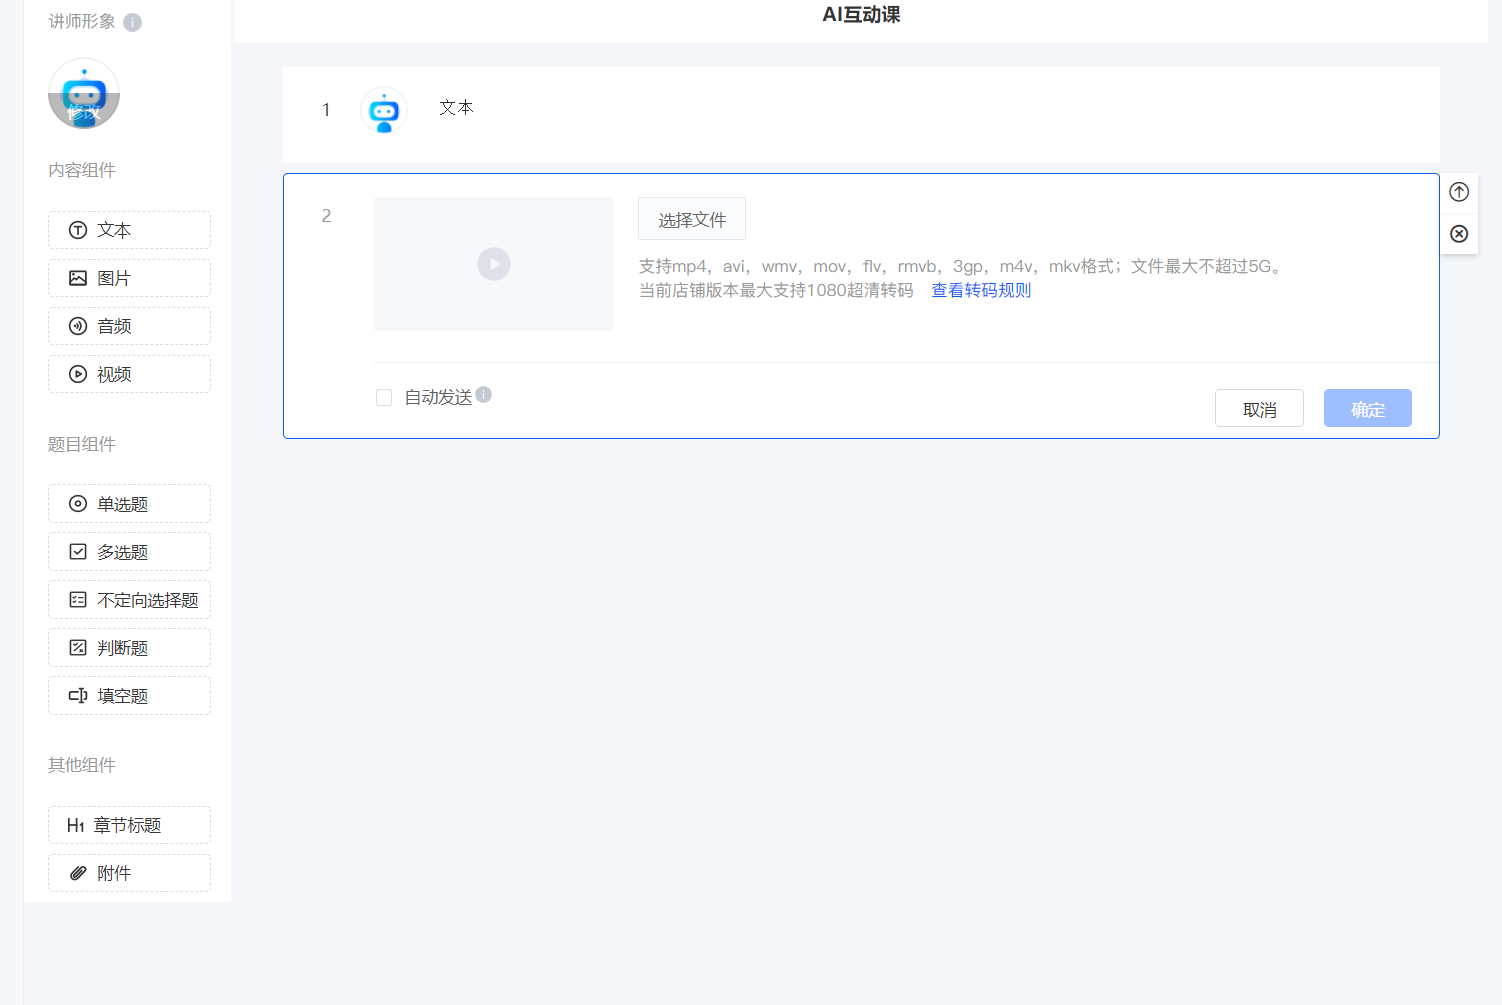Click the info icon beside 自动发送
The height and width of the screenshot is (1005, 1502).
(x=484, y=395)
